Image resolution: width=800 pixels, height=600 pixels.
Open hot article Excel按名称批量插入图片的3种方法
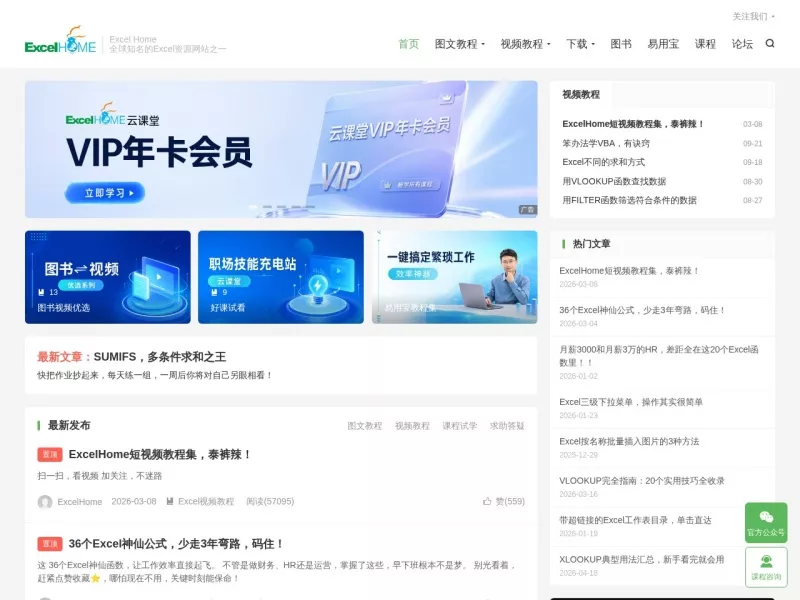click(629, 441)
